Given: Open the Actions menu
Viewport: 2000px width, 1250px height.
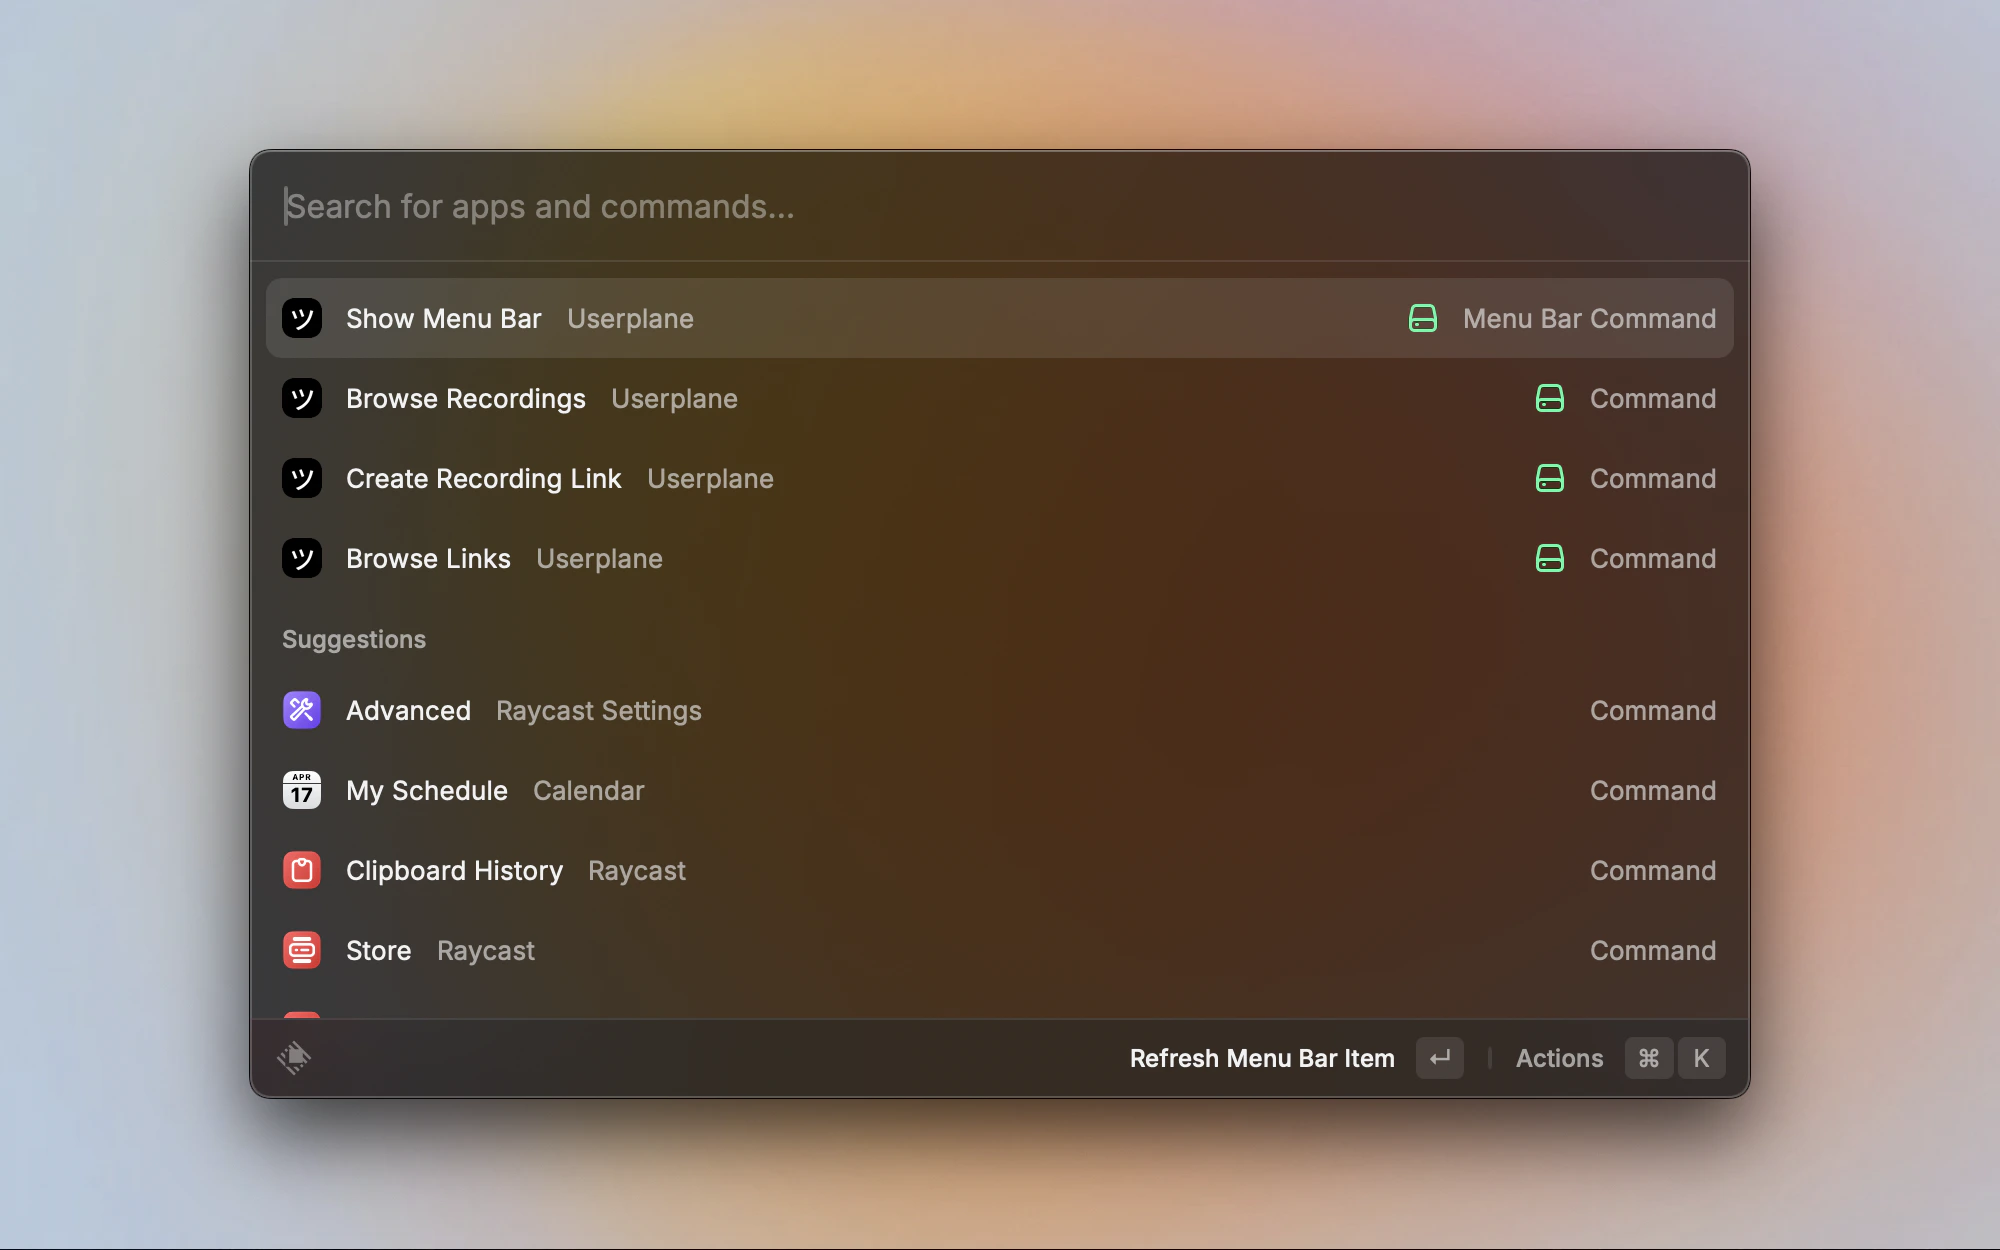Looking at the screenshot, I should (1559, 1058).
